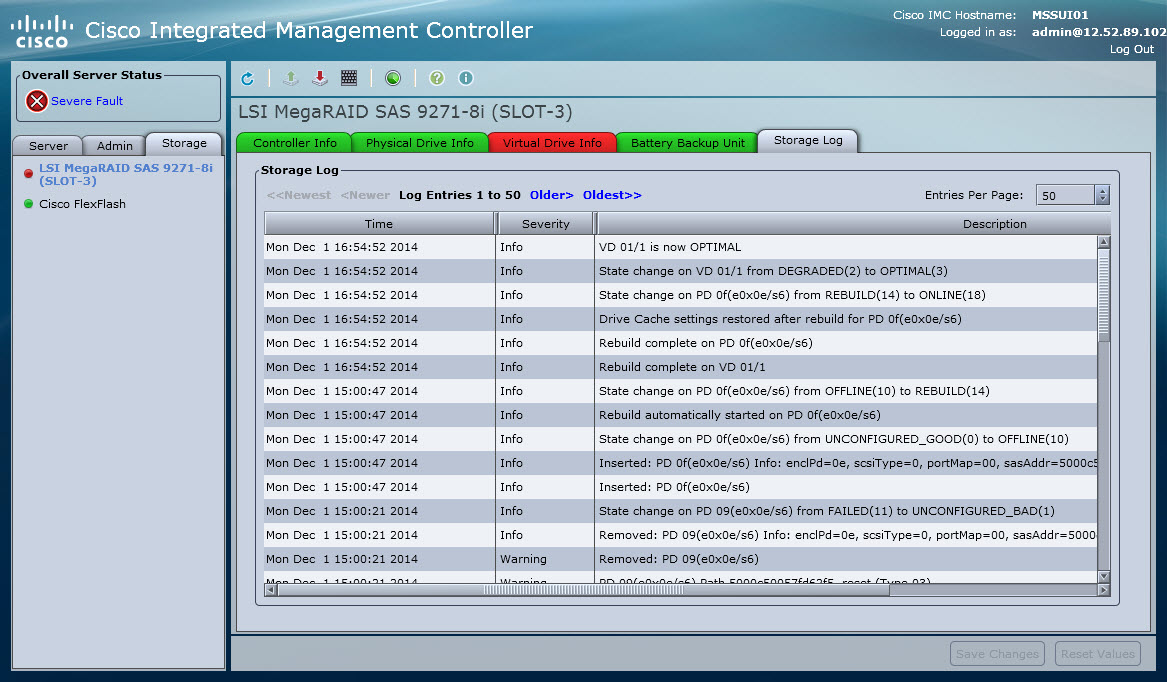Click Log Out in the header
Image resolution: width=1167 pixels, height=682 pixels.
click(x=1131, y=49)
